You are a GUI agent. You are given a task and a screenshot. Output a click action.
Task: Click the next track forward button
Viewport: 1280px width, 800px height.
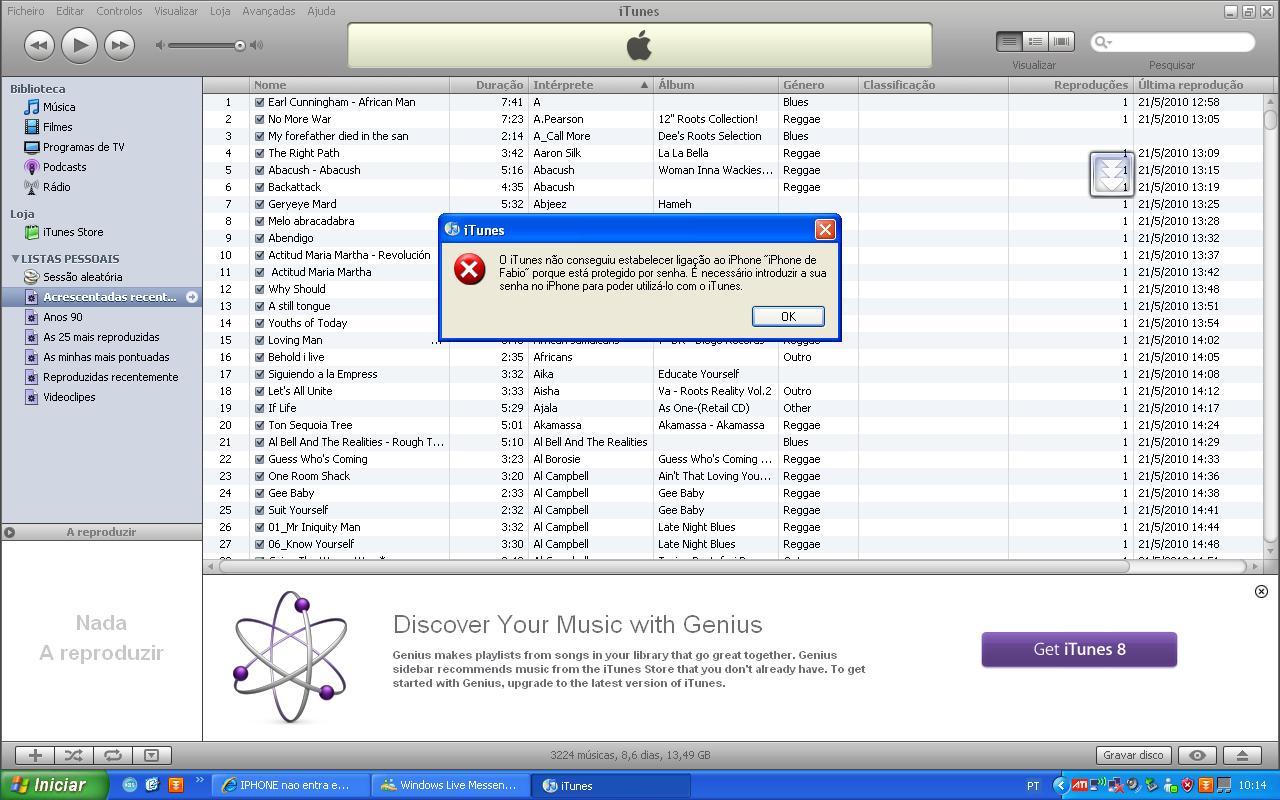tap(119, 44)
